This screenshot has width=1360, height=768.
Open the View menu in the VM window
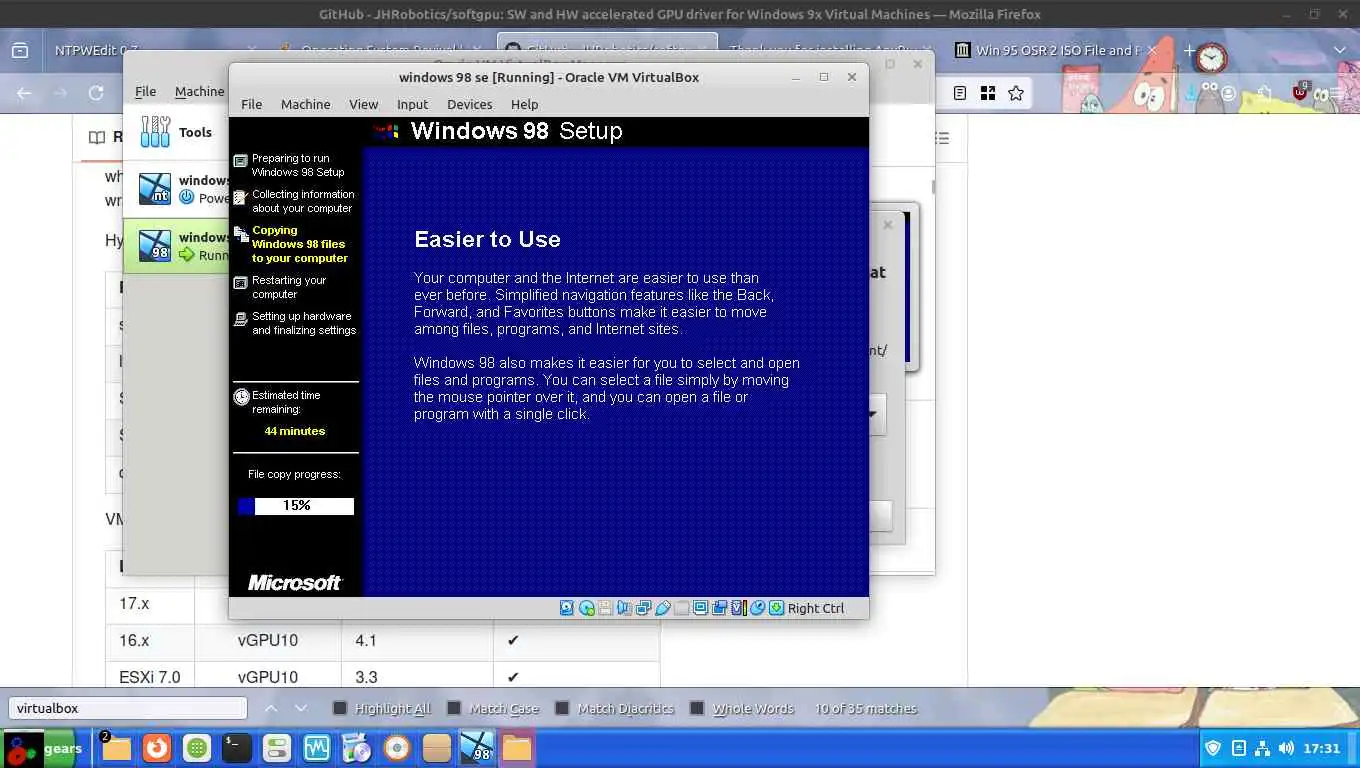click(363, 104)
